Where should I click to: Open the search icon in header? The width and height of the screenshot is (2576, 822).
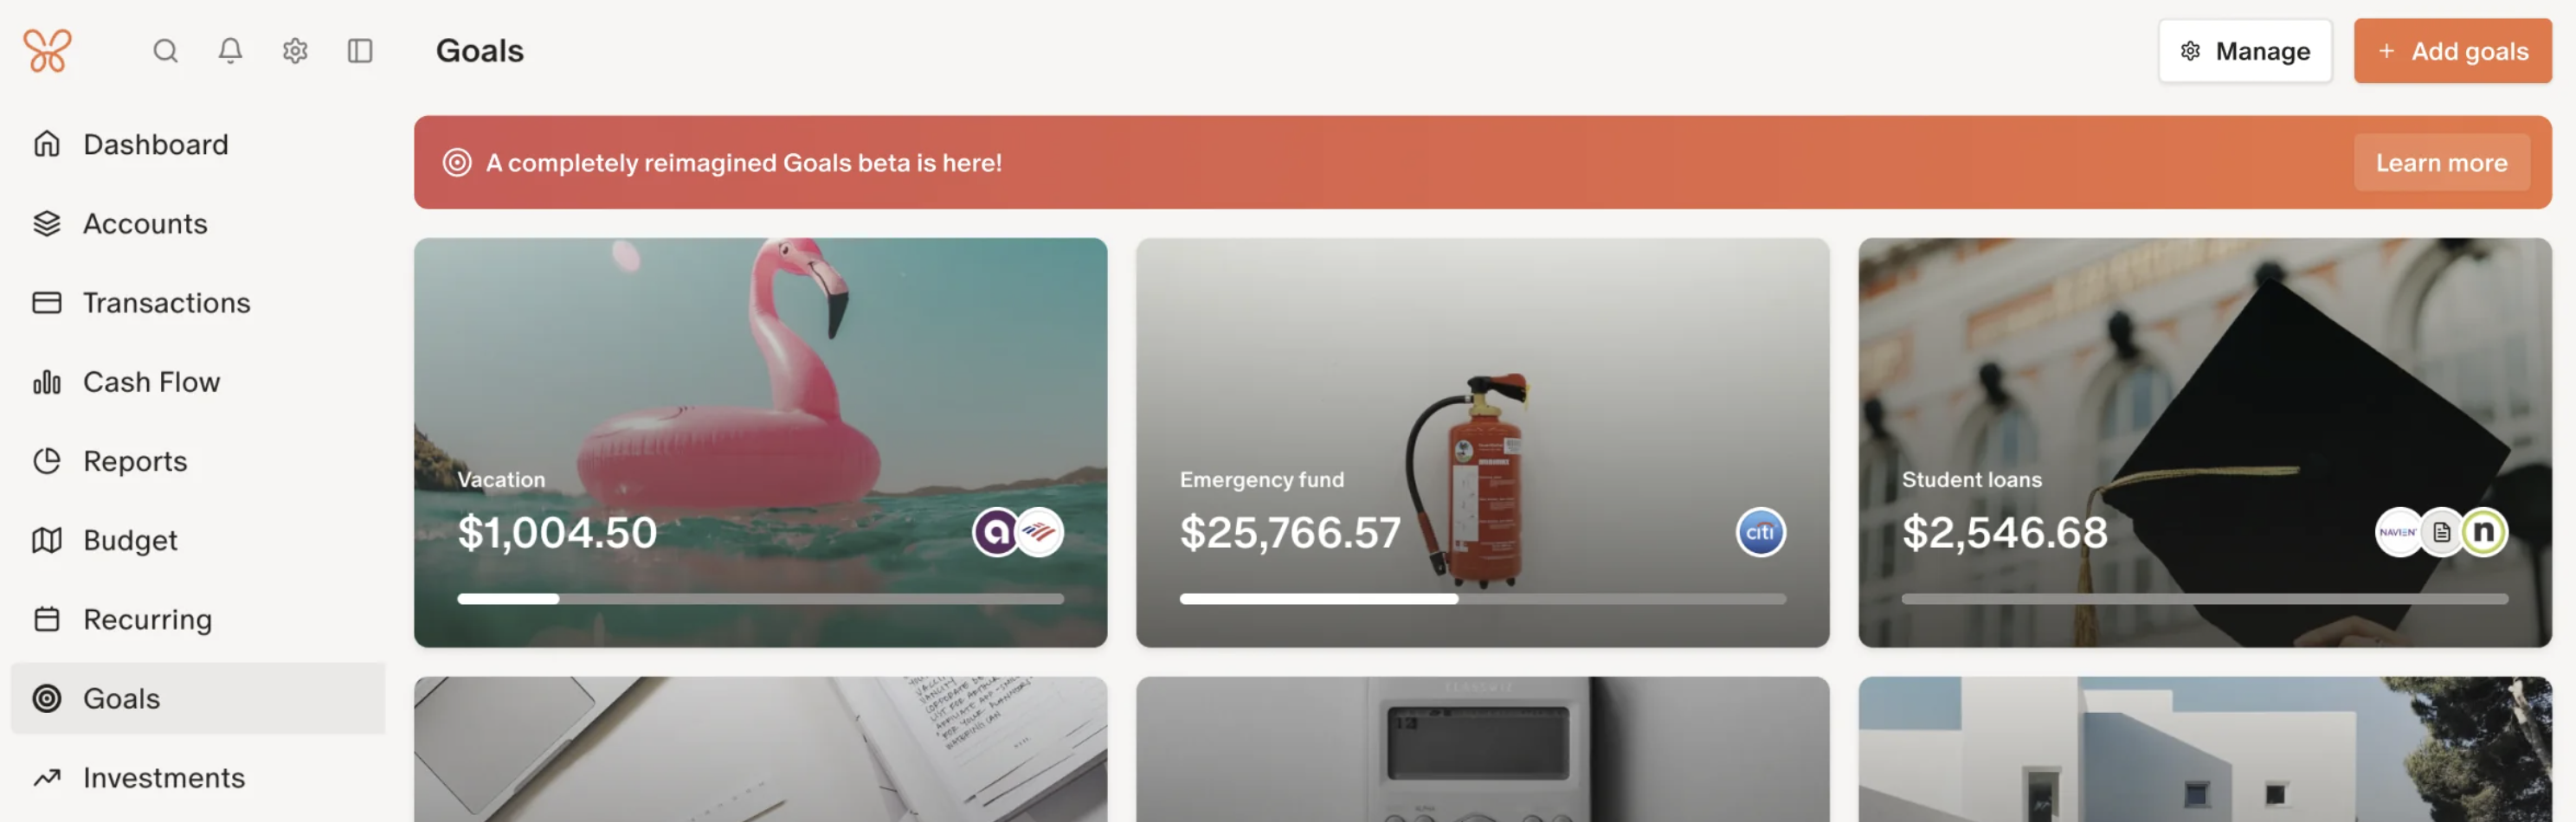(165, 51)
